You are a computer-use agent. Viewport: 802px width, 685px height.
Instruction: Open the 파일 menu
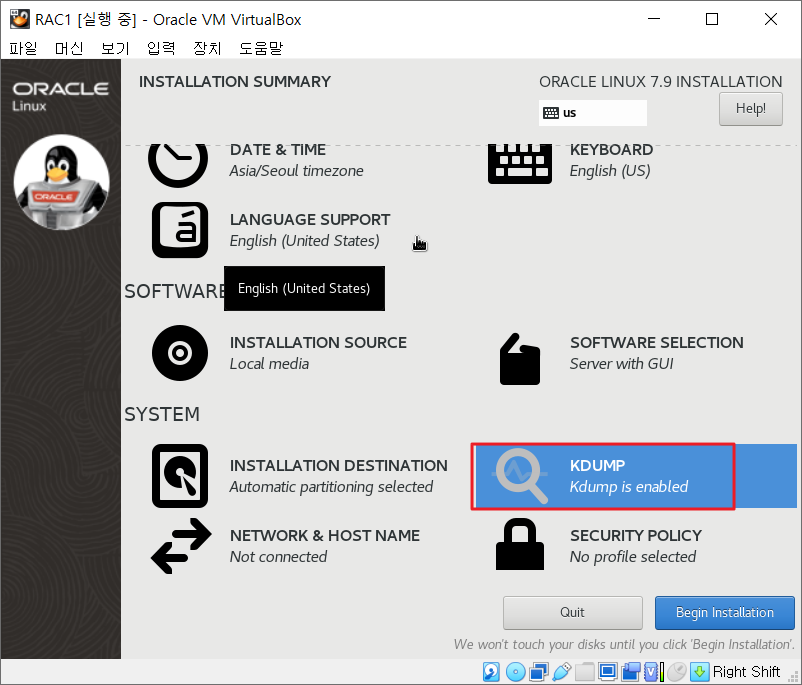point(23,48)
